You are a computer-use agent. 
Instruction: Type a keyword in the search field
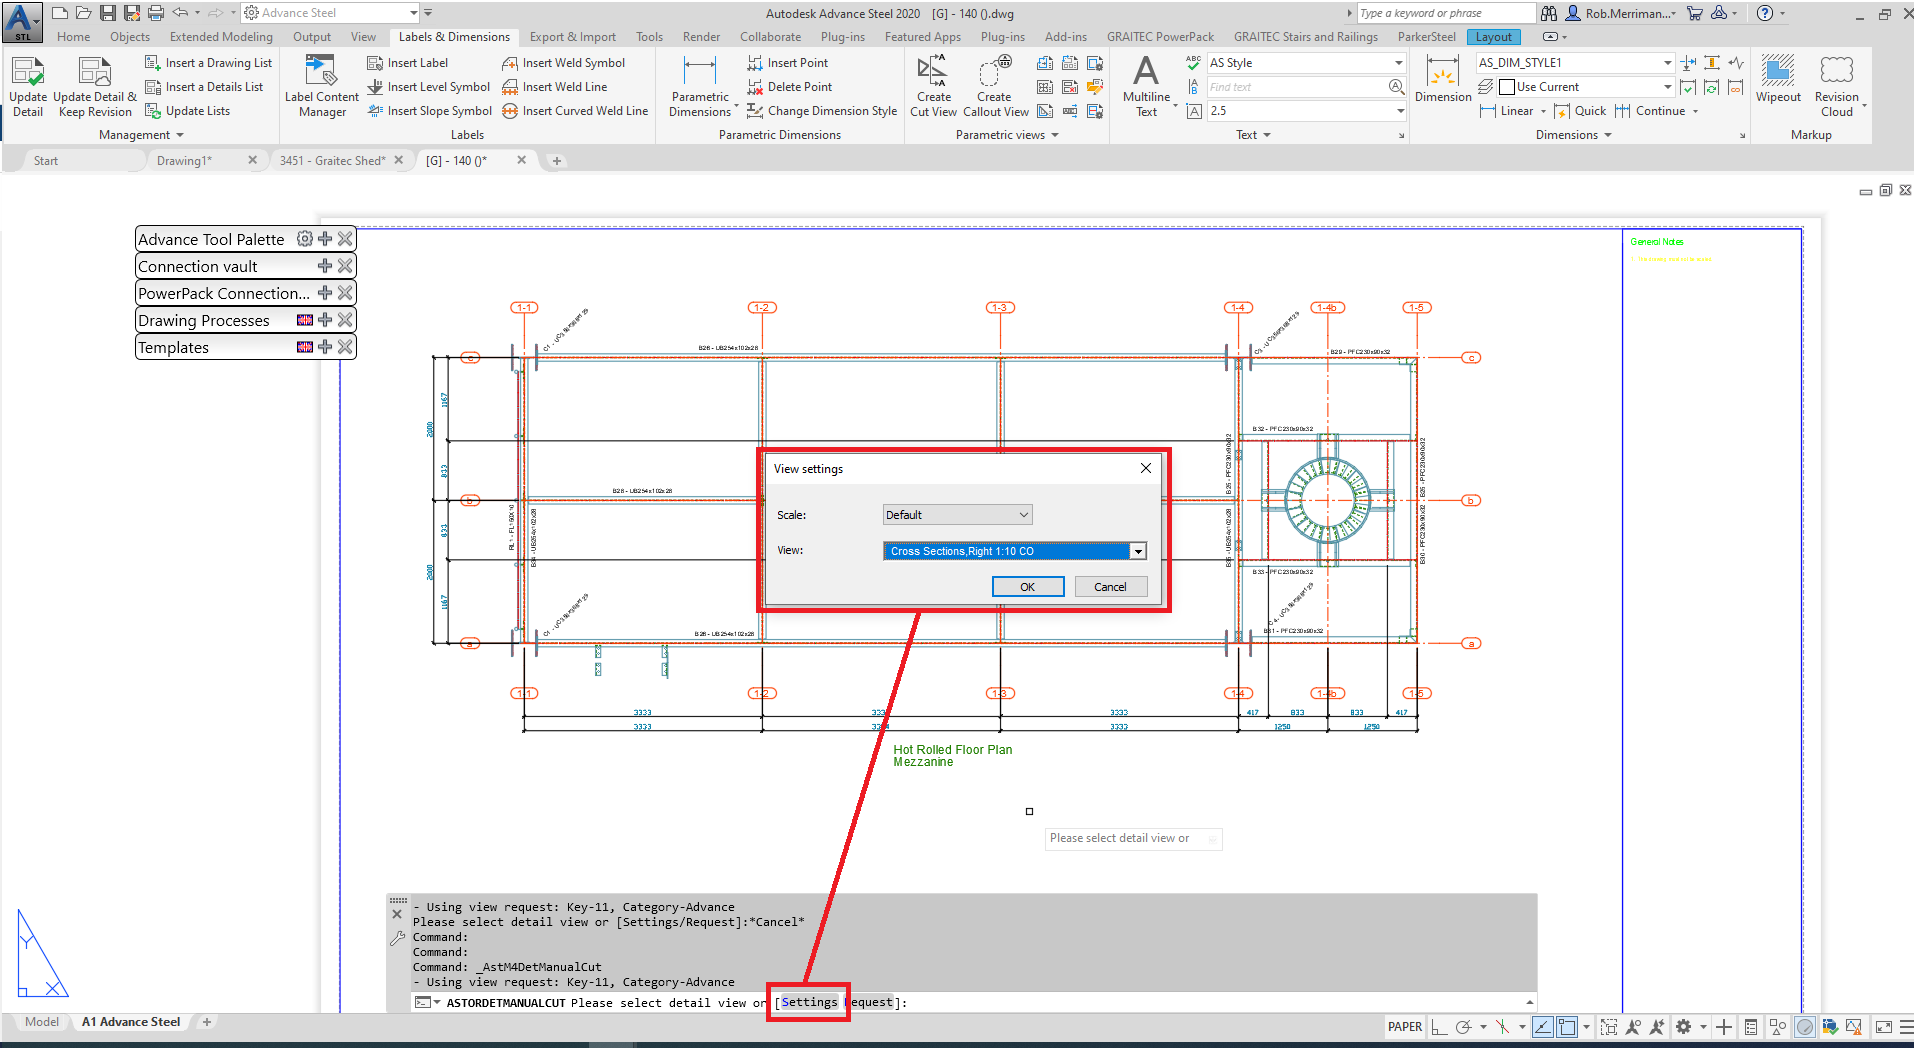tap(1443, 13)
